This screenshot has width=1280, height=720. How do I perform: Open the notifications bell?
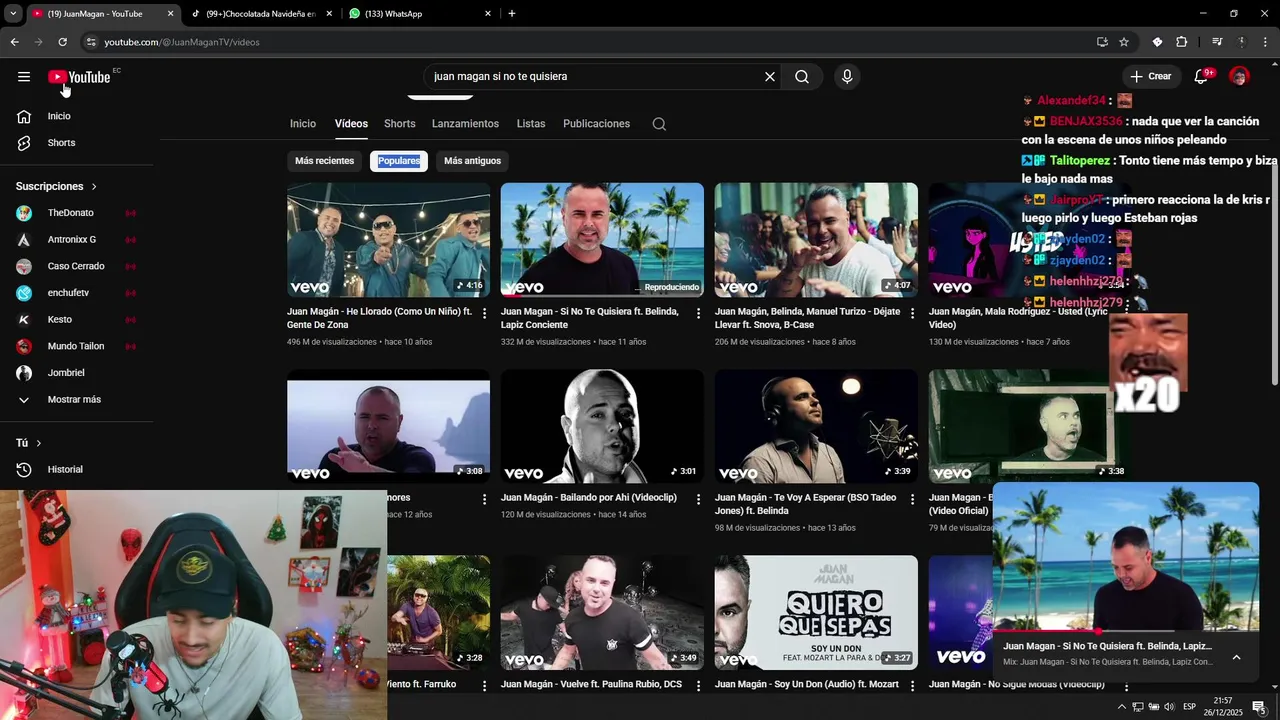tap(1202, 77)
